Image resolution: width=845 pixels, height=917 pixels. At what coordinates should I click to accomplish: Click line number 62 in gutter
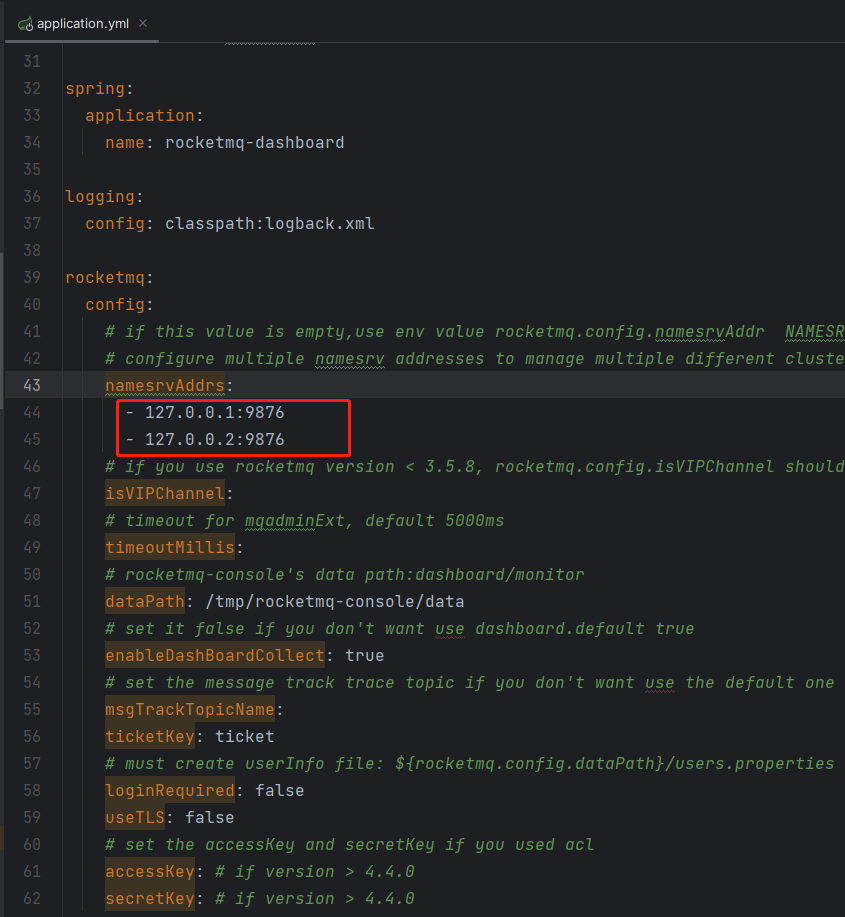[x=32, y=898]
